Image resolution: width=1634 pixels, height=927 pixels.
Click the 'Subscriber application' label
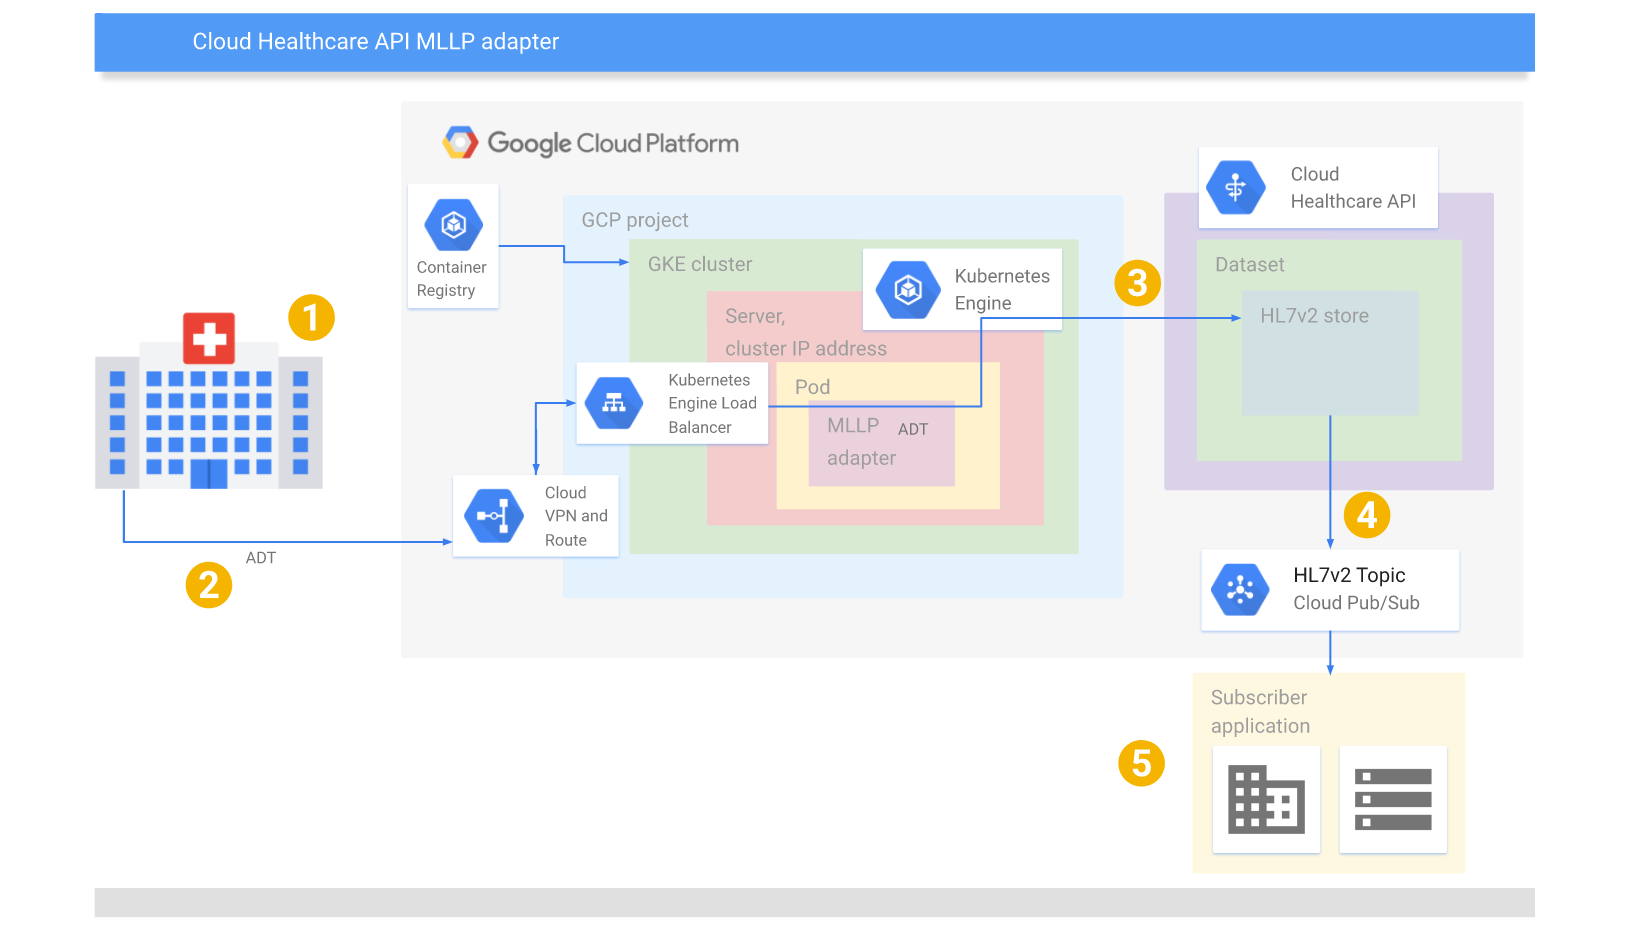pyautogui.click(x=1260, y=712)
